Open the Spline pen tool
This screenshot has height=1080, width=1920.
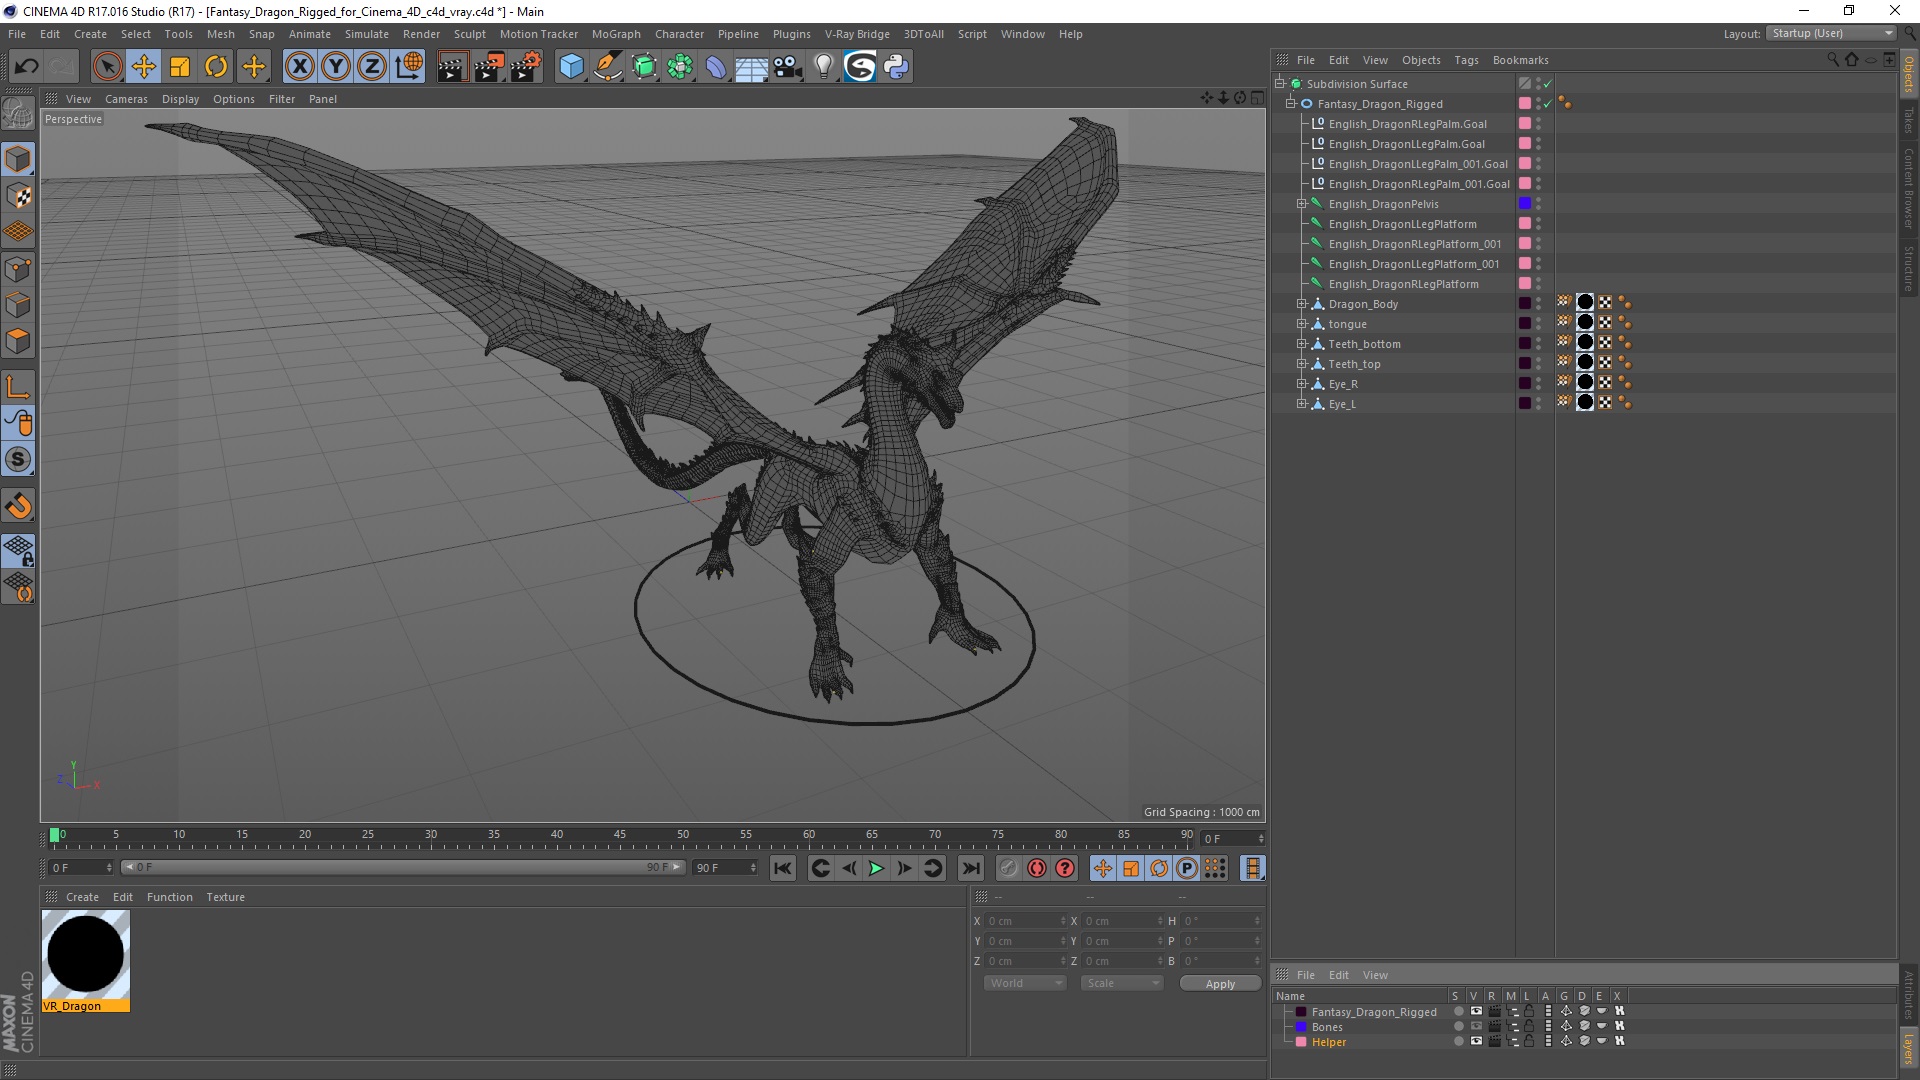608,67
